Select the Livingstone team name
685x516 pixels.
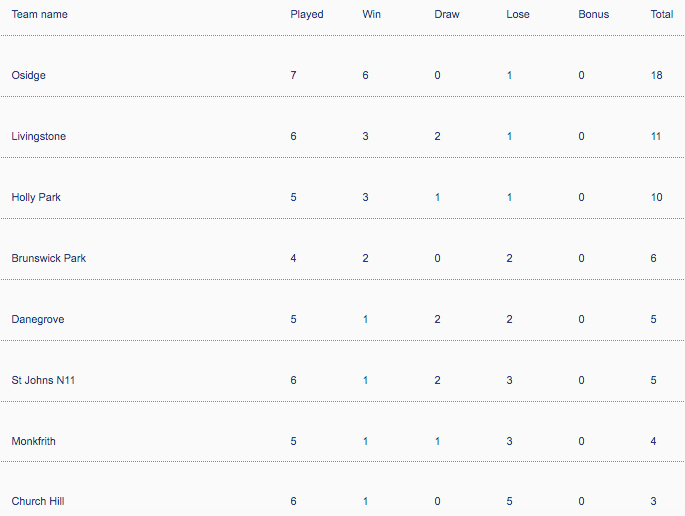[x=39, y=137]
